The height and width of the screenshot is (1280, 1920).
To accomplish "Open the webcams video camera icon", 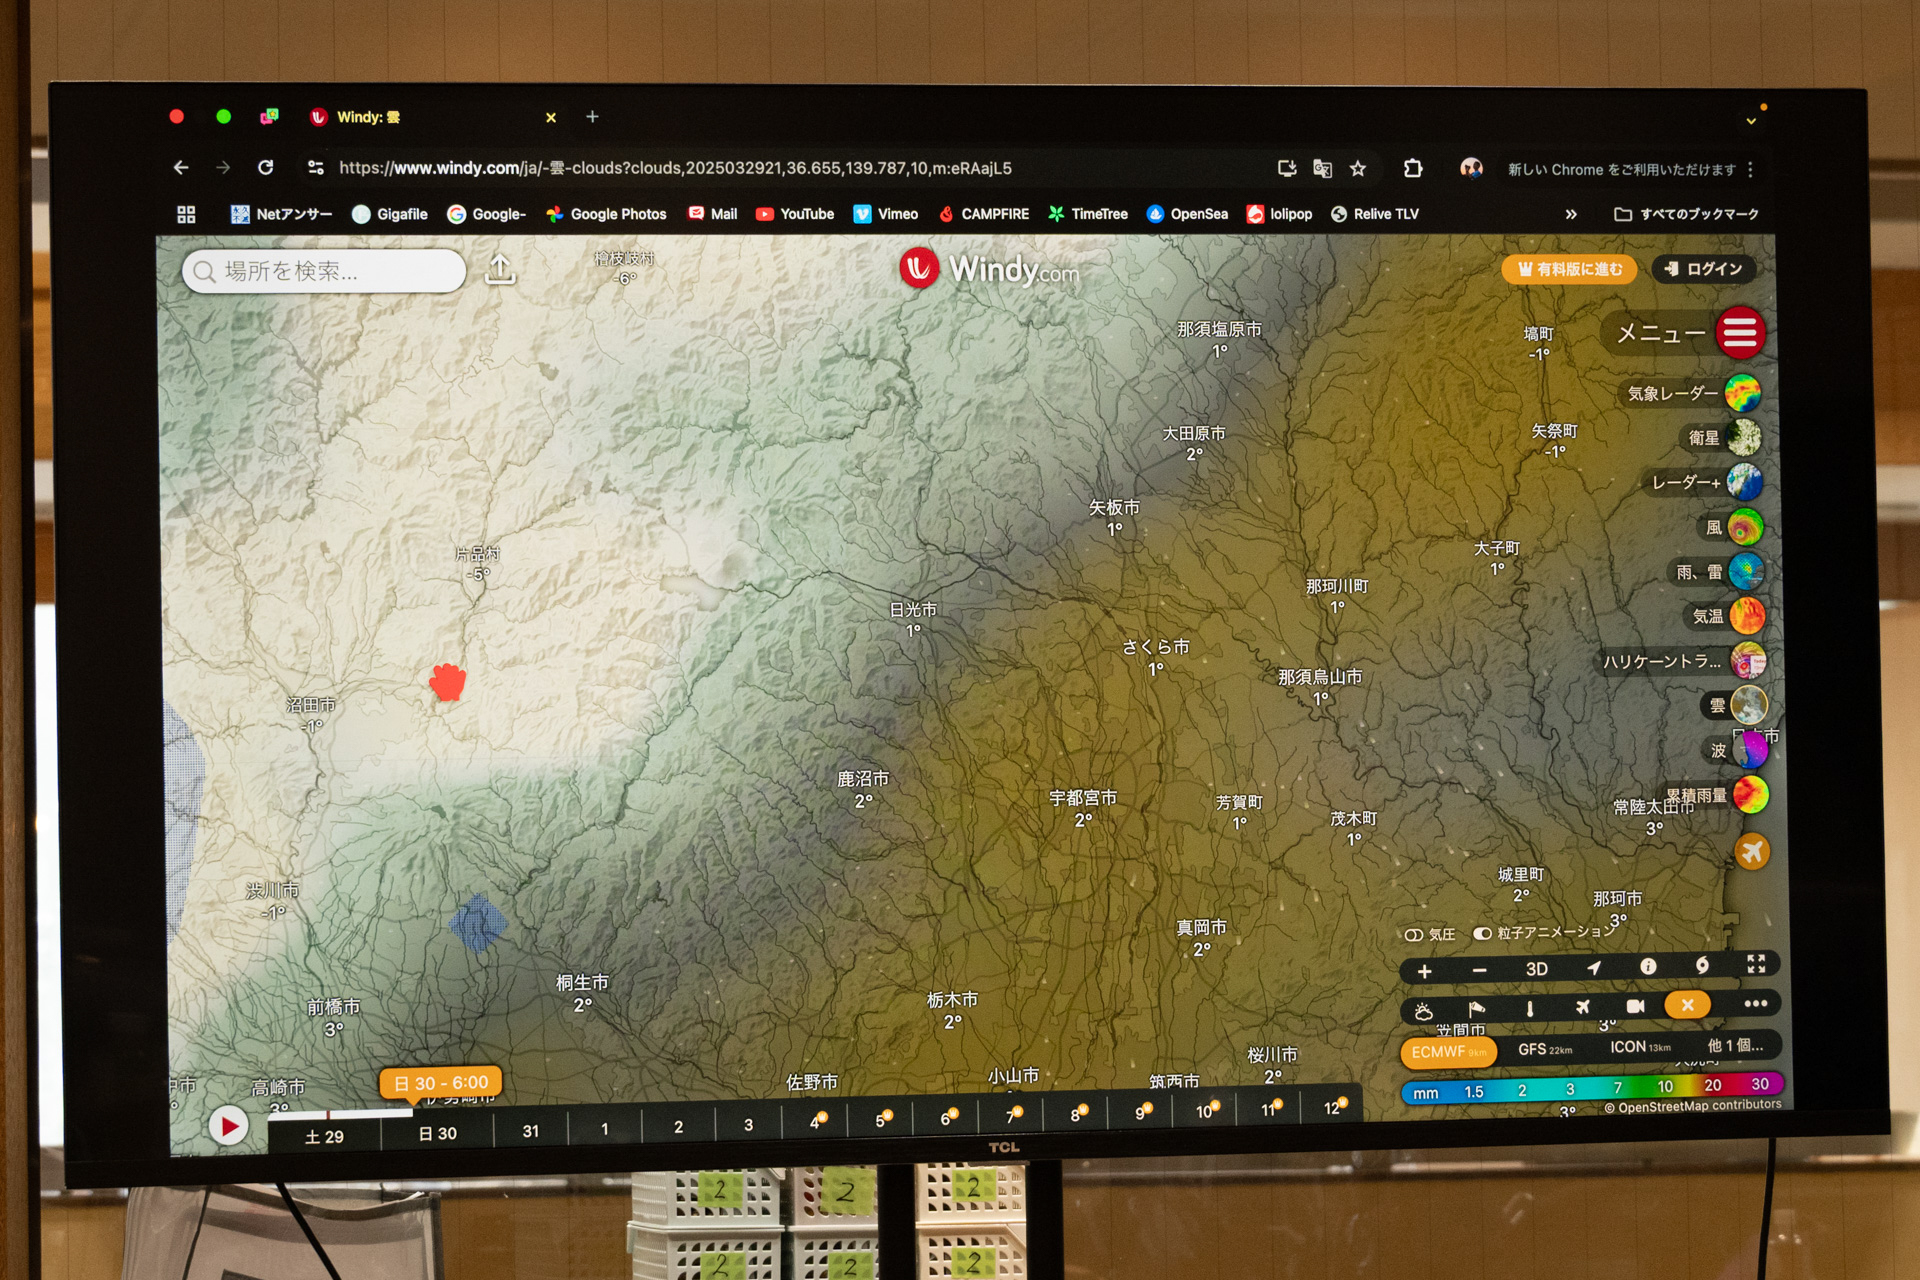I will [1635, 1006].
